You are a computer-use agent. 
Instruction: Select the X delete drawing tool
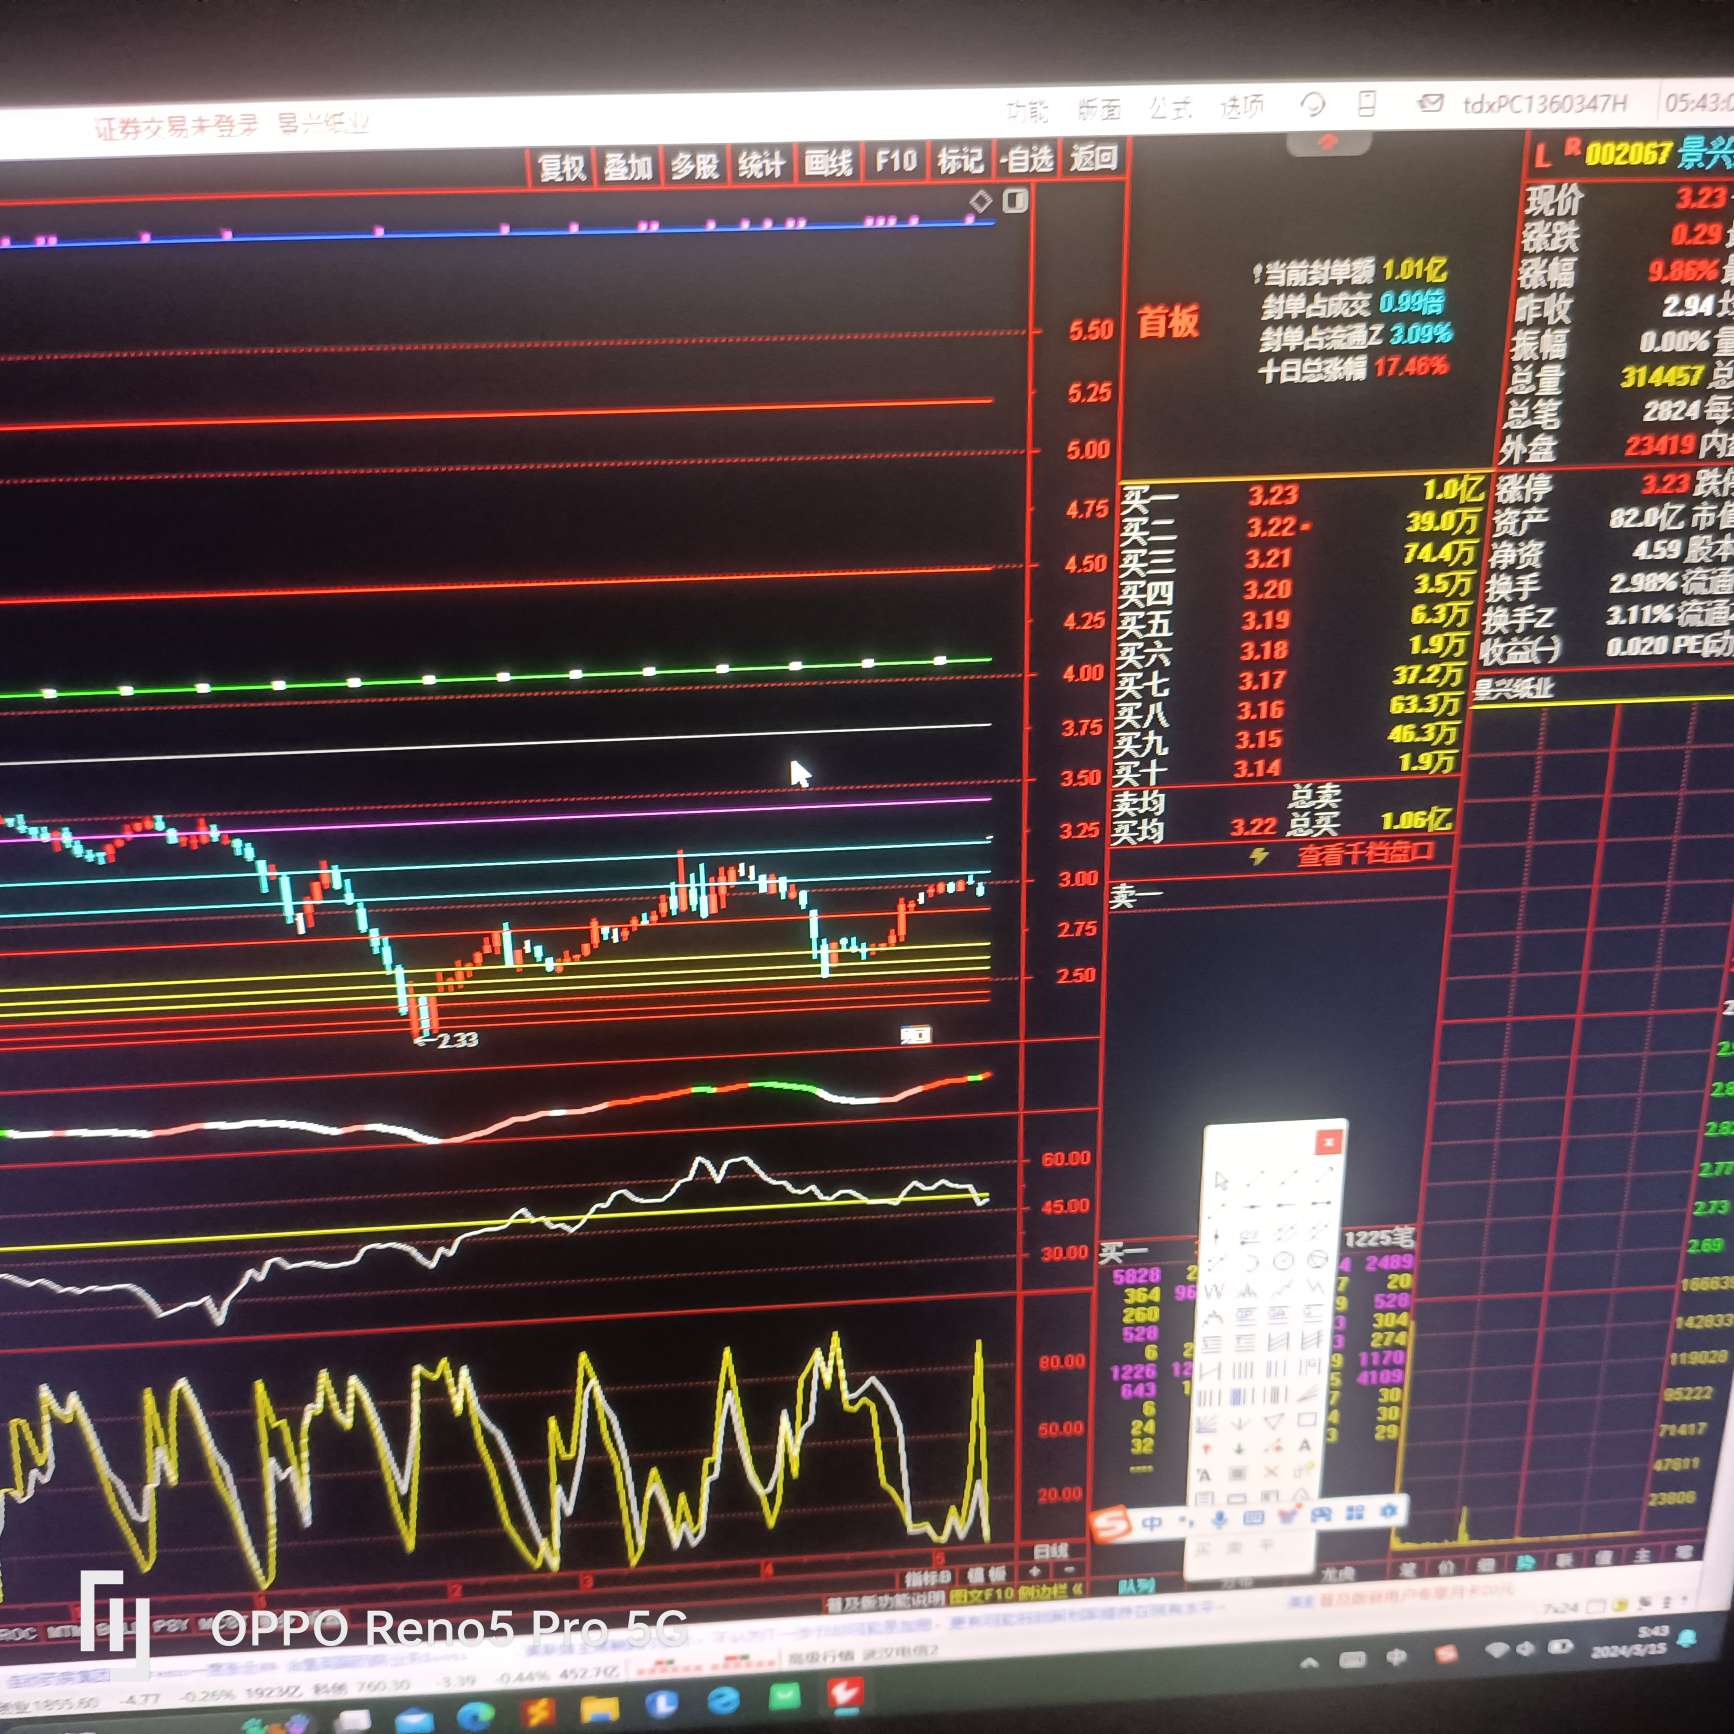point(1271,1473)
